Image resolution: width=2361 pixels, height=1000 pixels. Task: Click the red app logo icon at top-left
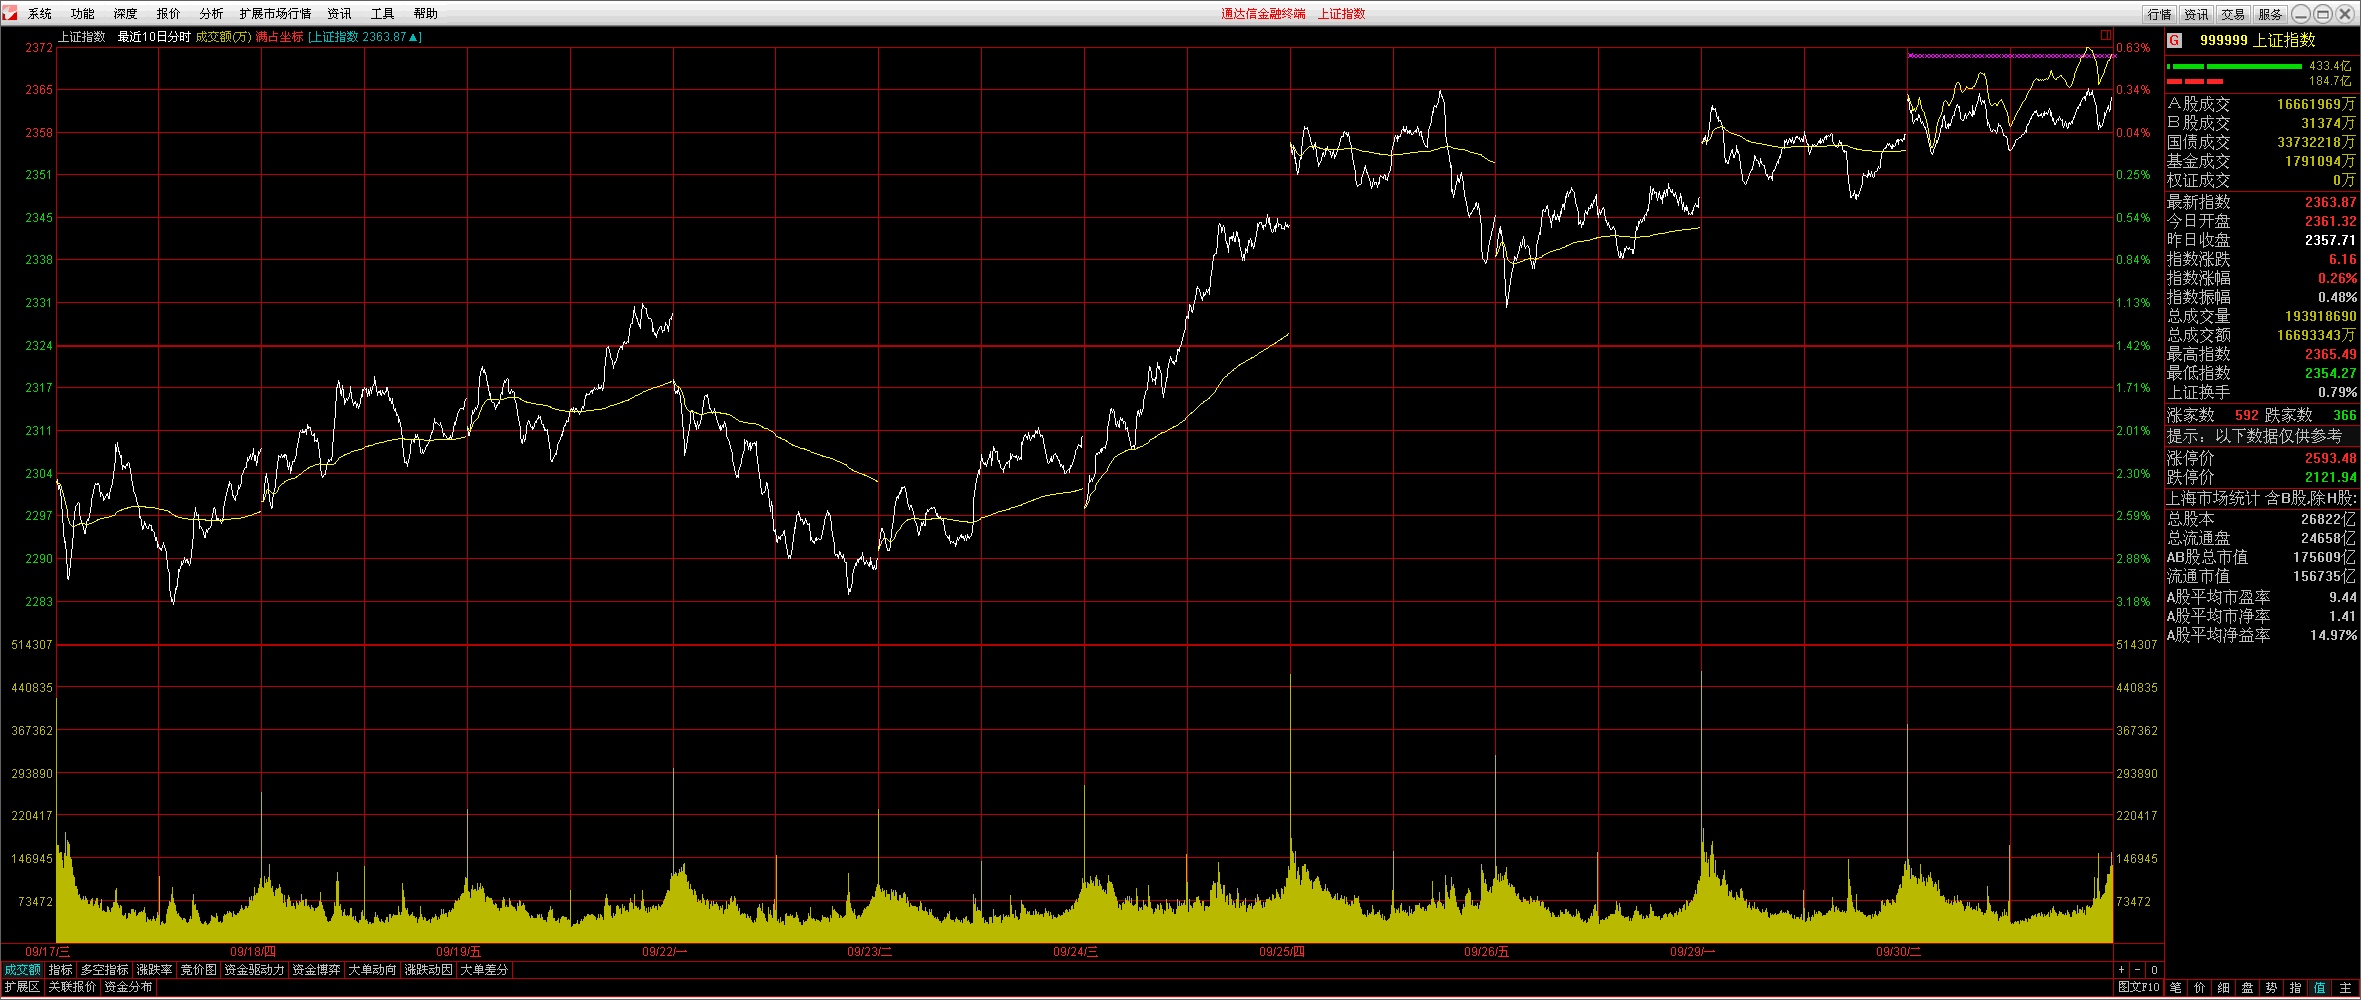(9, 13)
